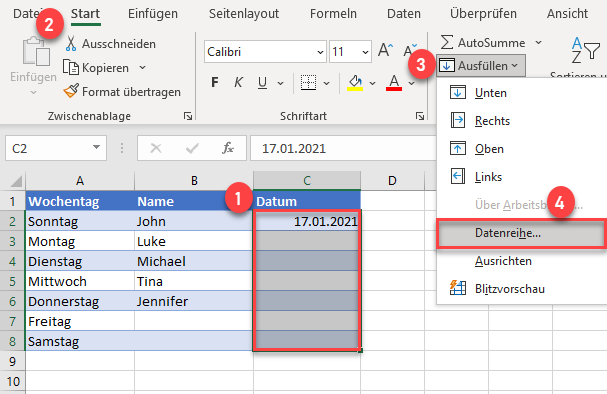Image resolution: width=607 pixels, height=394 pixels.
Task: Expand the Einfügen paste options arrow
Action: [x=33, y=93]
